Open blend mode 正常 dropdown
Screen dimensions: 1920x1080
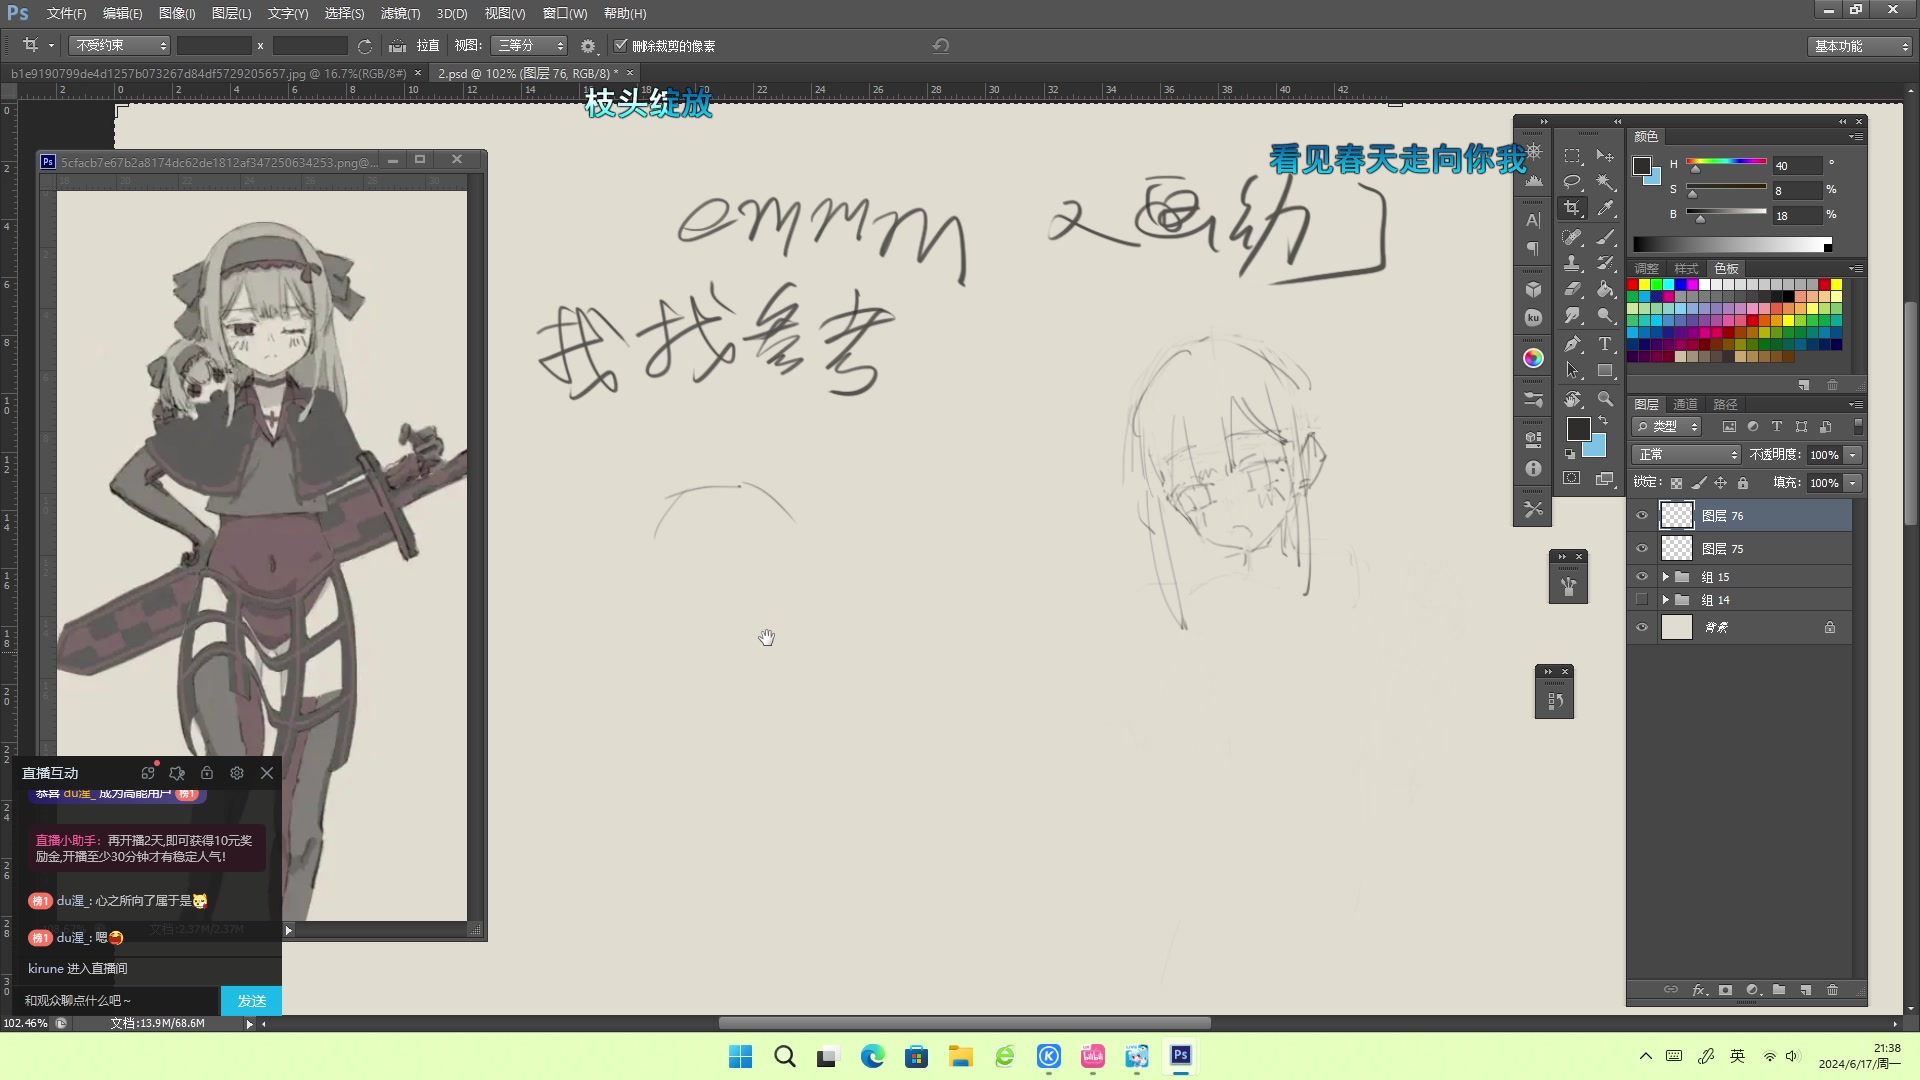click(x=1687, y=455)
